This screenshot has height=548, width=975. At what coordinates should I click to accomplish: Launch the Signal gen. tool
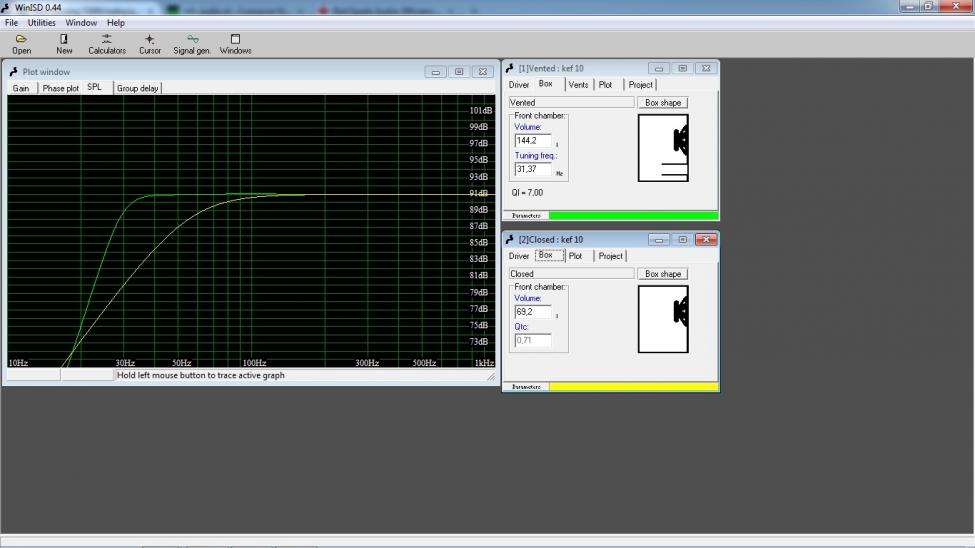pyautogui.click(x=192, y=44)
